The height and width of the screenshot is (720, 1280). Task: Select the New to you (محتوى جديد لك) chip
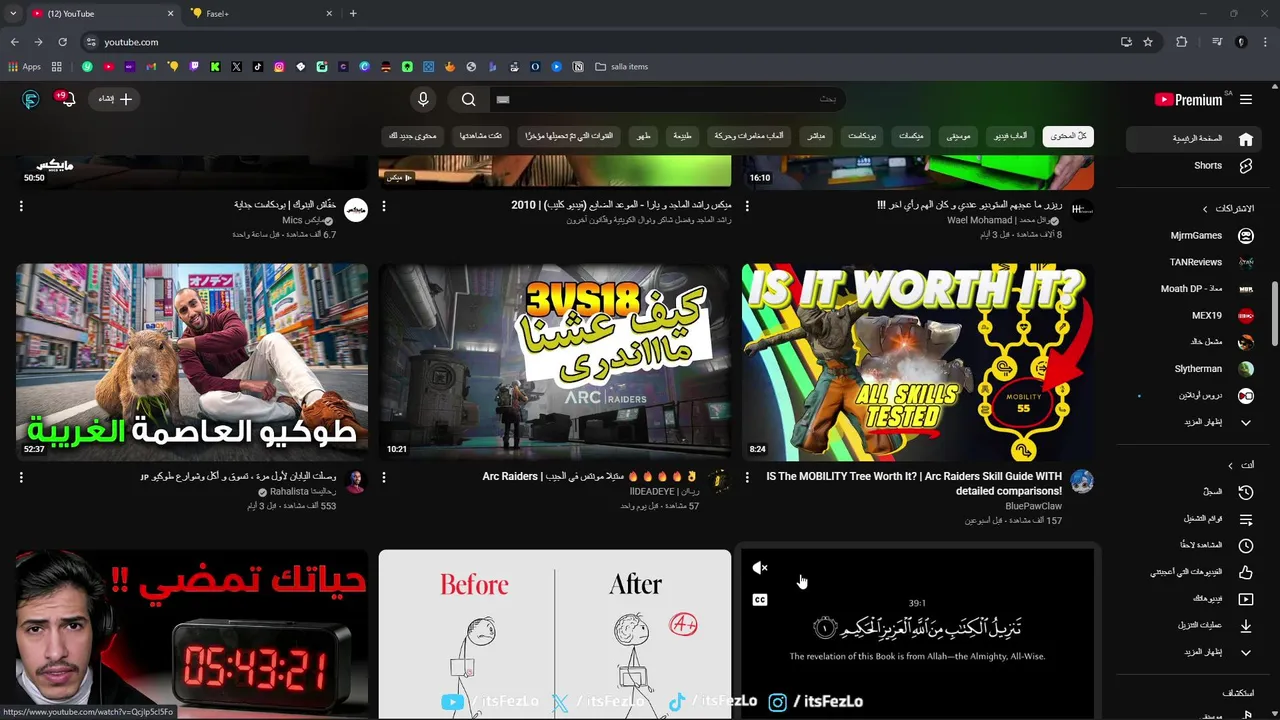point(412,136)
